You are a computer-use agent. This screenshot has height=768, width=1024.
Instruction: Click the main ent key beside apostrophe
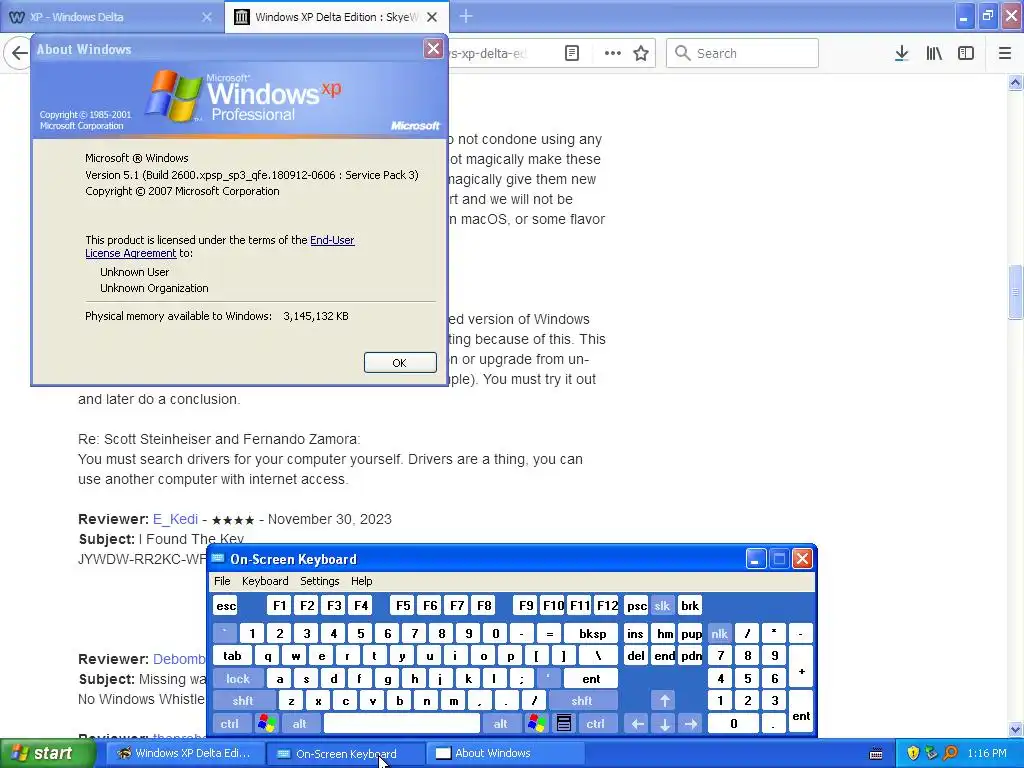point(591,679)
